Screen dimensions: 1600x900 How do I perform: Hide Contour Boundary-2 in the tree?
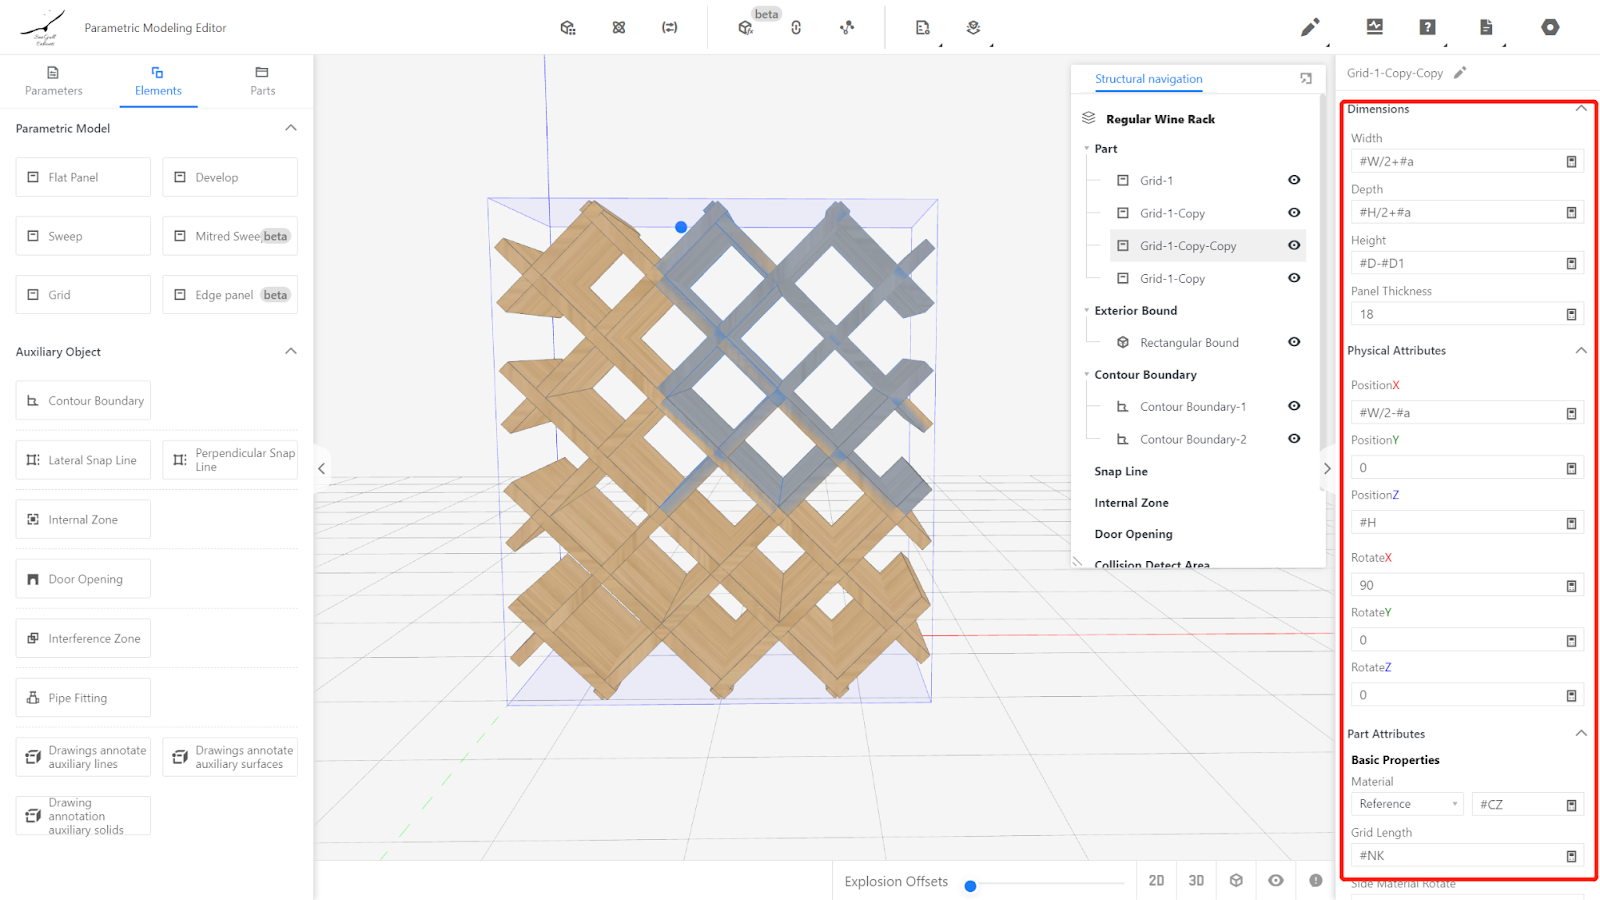(1294, 439)
